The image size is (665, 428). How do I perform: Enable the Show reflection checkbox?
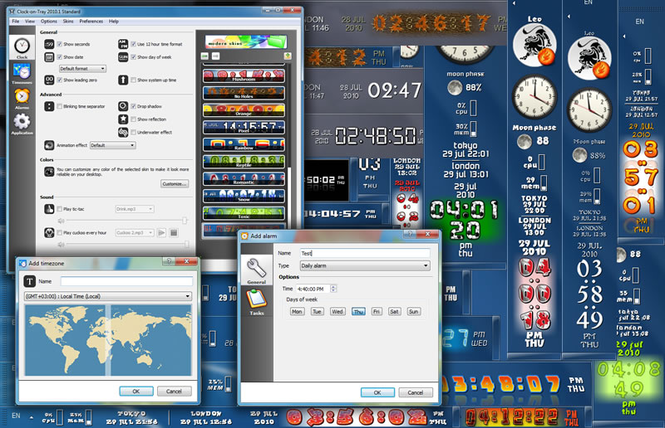point(134,119)
